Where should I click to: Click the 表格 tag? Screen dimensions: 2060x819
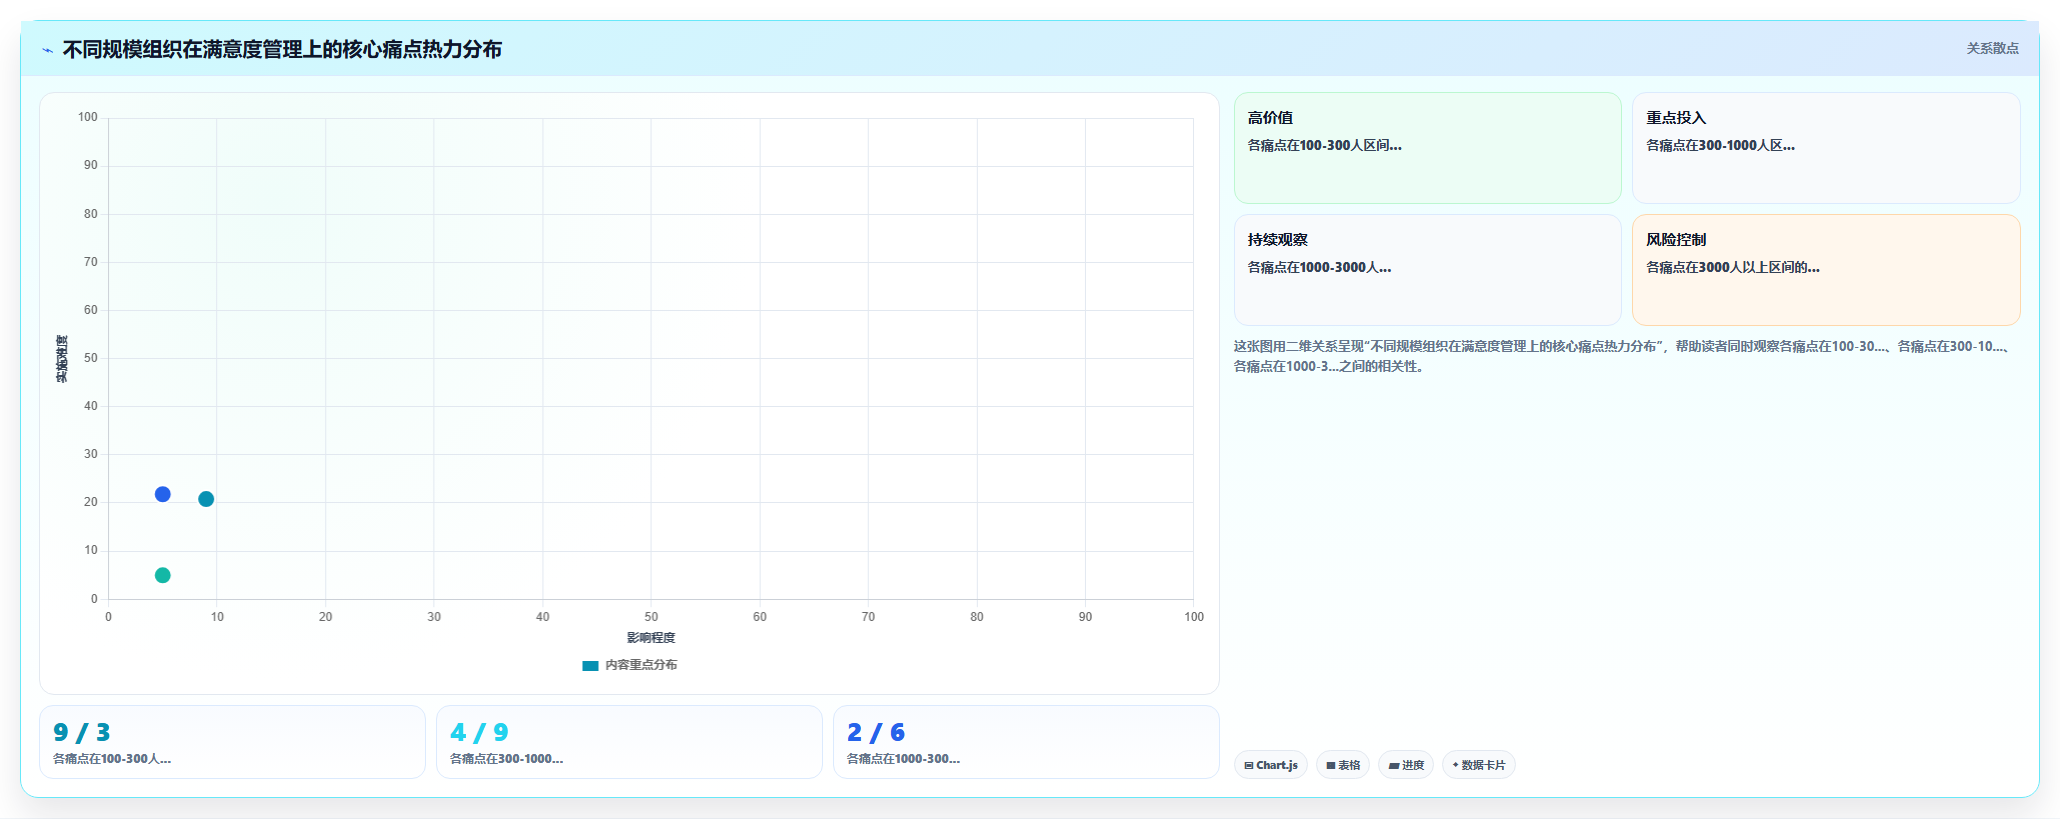(1343, 765)
